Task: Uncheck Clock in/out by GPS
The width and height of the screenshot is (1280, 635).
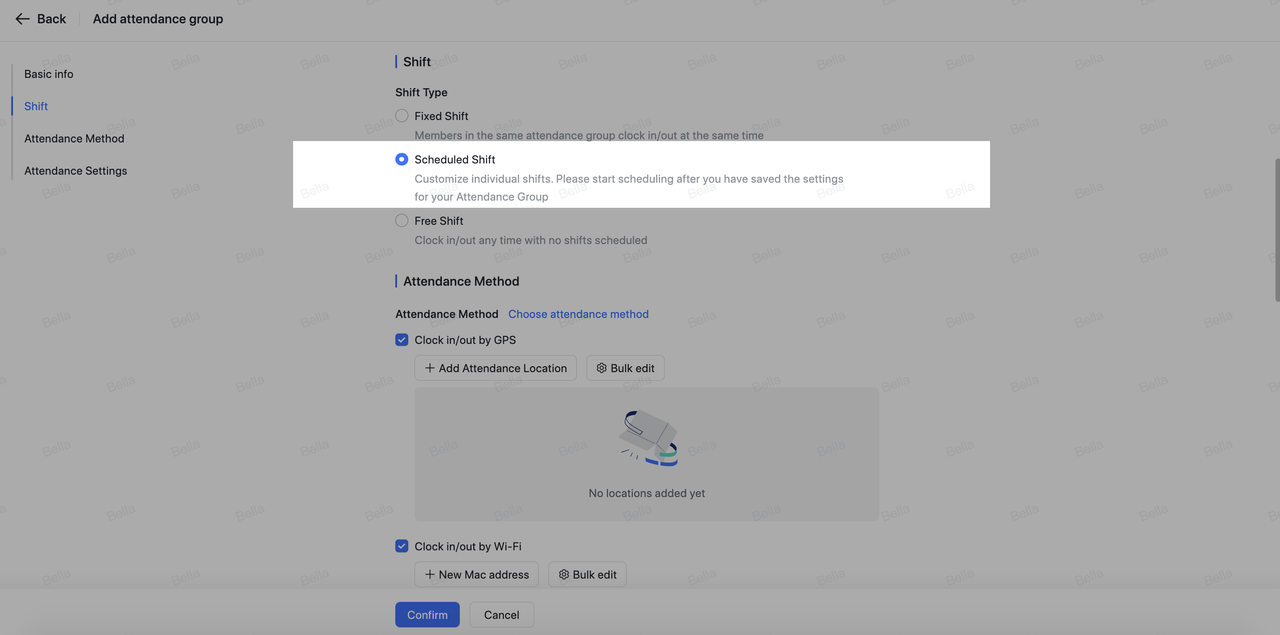Action: pyautogui.click(x=402, y=340)
